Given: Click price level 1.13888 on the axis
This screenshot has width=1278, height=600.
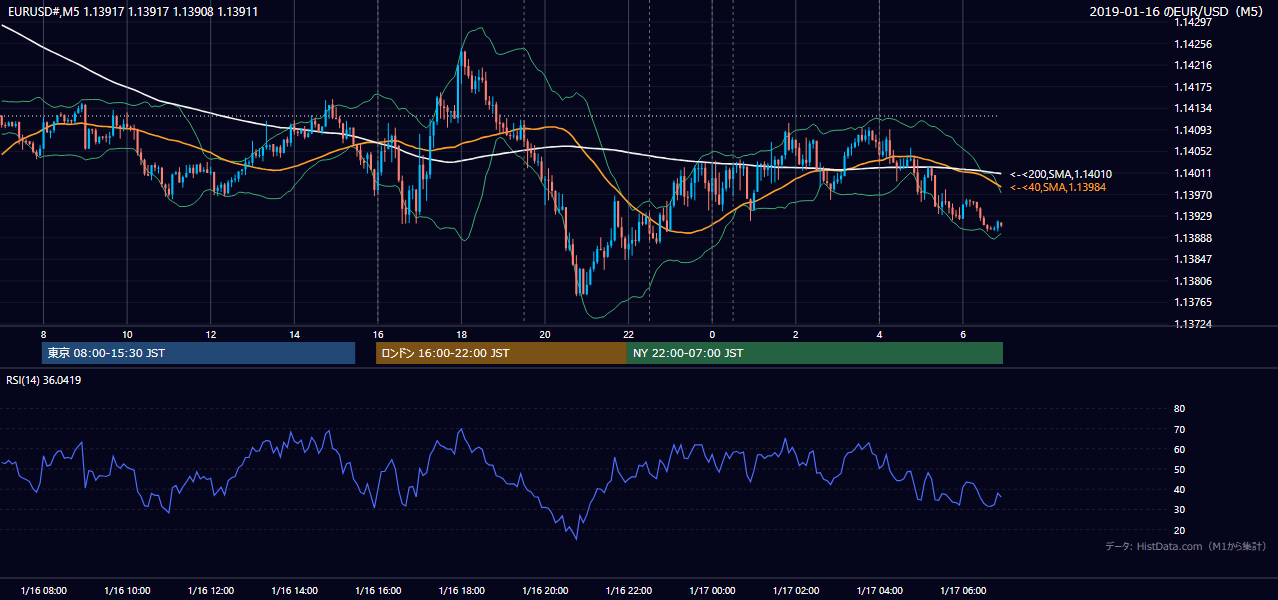Looking at the screenshot, I should [1192, 238].
